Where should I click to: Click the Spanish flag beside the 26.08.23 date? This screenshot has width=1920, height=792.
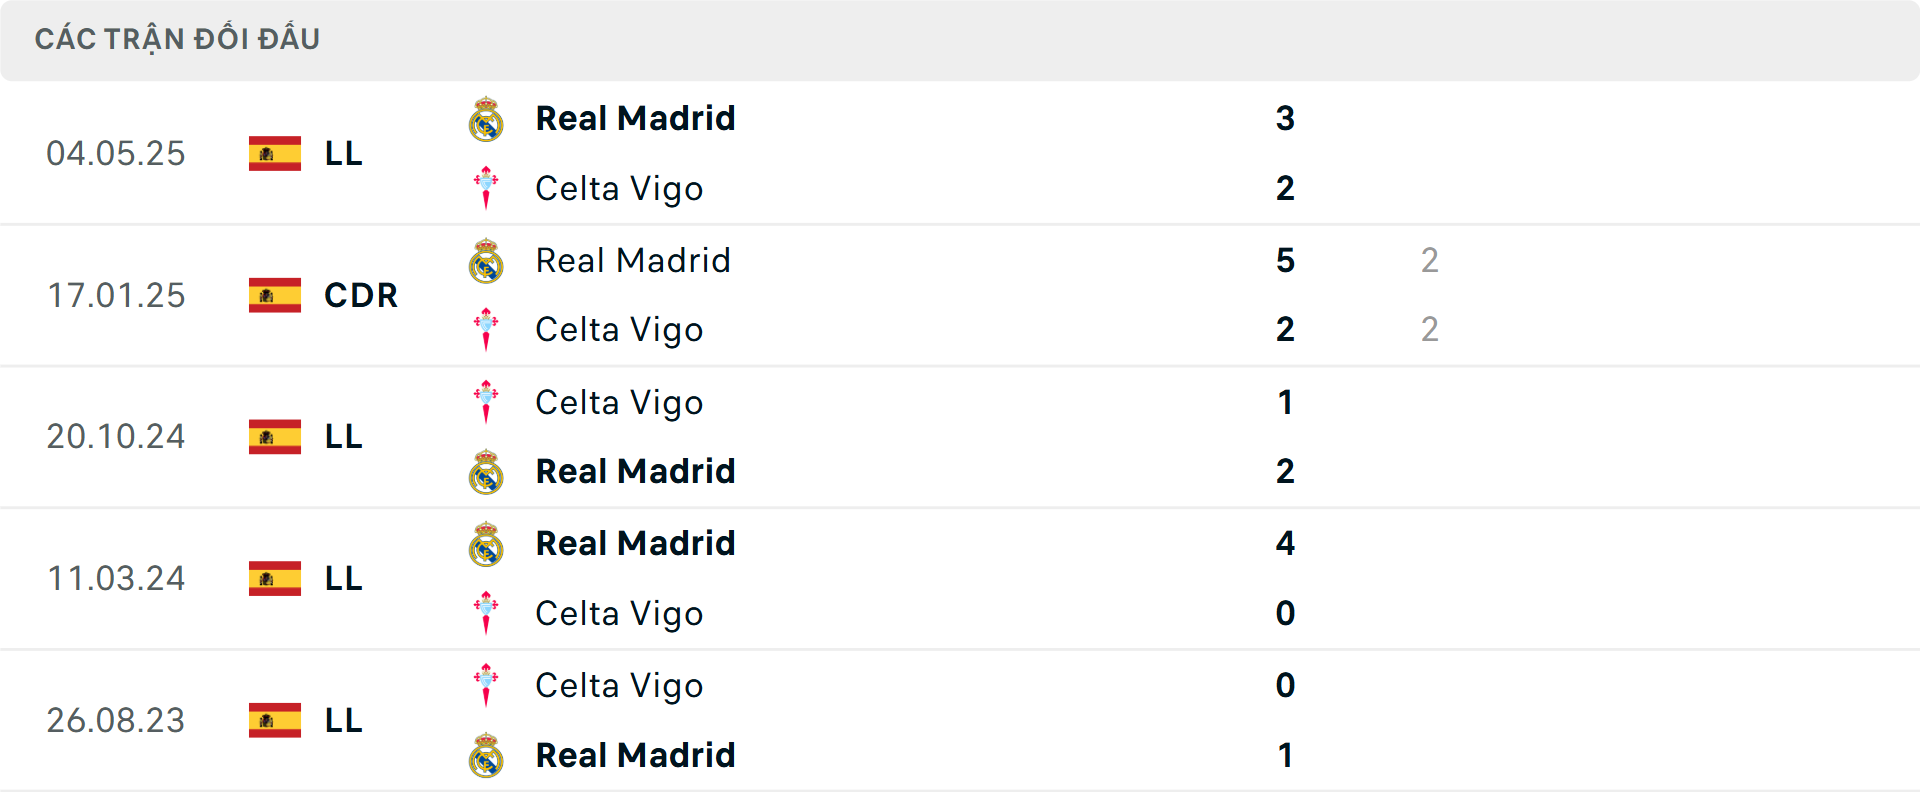tap(275, 720)
